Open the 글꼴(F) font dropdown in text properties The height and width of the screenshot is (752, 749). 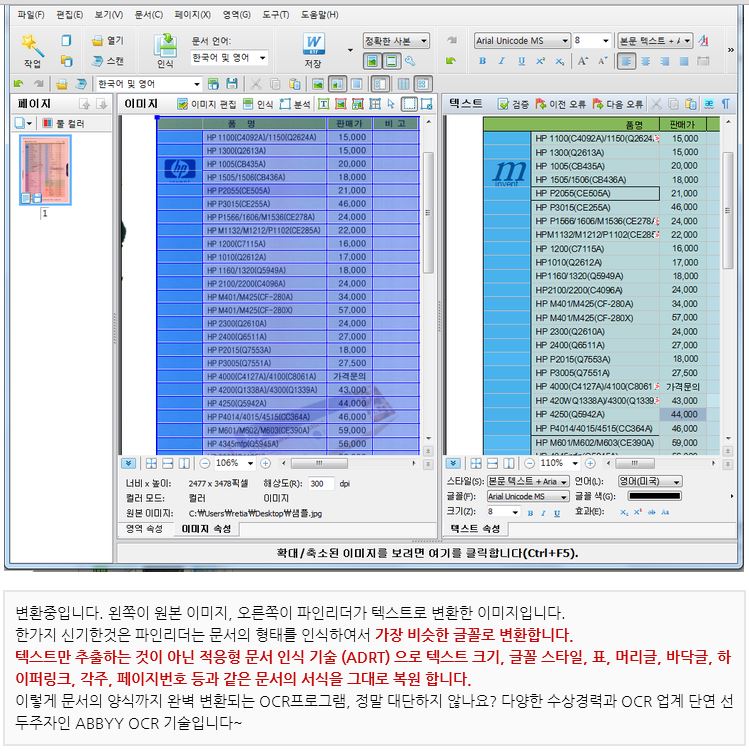coord(564,496)
